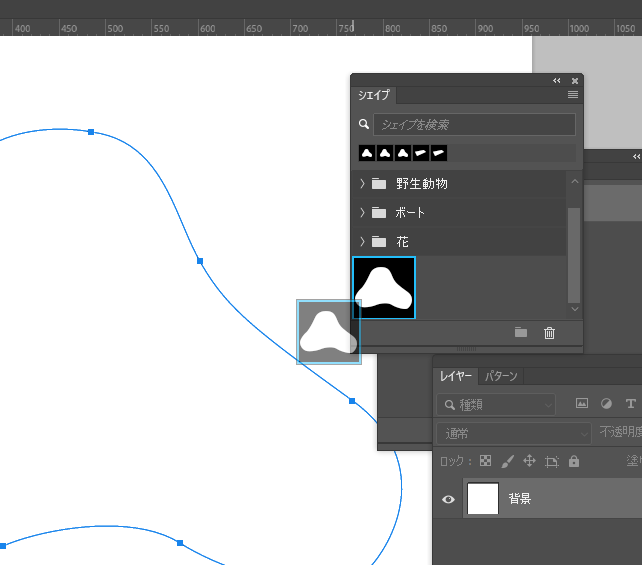Screen dimensions: 642x565
Task: Expand the 花 shape folder
Action: click(x=362, y=242)
